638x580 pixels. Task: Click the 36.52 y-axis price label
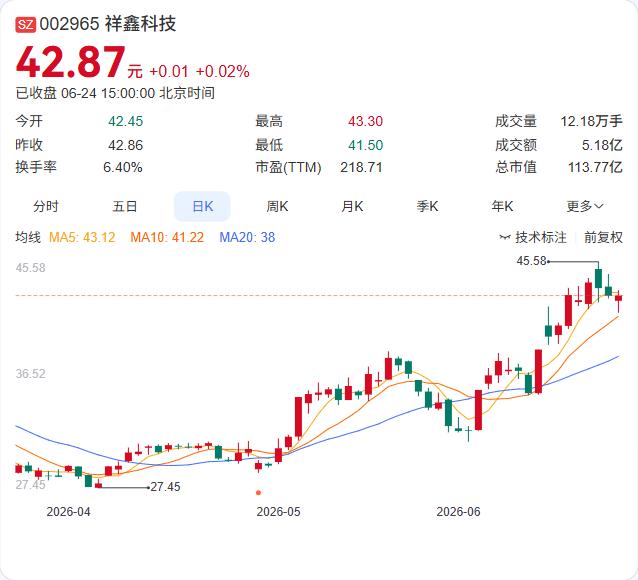tap(31, 374)
